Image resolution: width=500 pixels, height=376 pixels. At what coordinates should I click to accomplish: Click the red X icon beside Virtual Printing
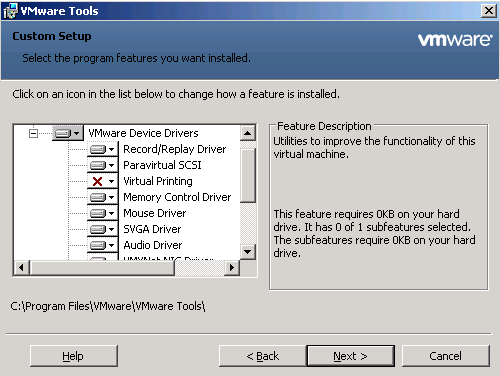coord(97,181)
